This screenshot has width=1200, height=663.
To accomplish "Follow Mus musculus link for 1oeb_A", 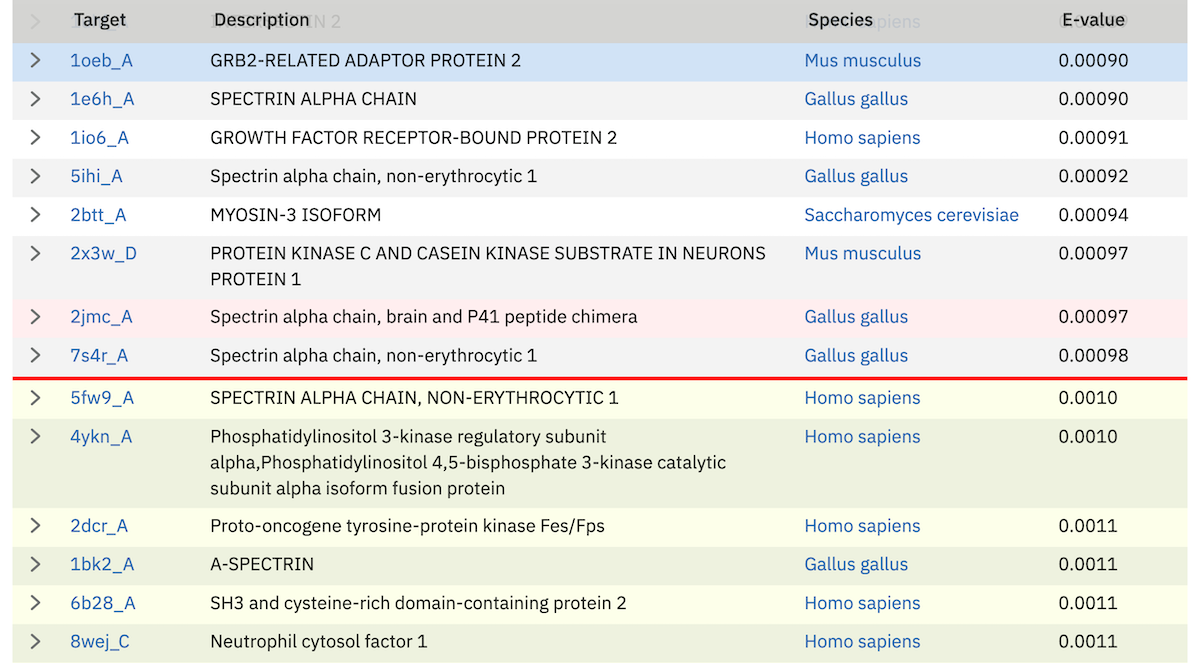I will pyautogui.click(x=862, y=60).
